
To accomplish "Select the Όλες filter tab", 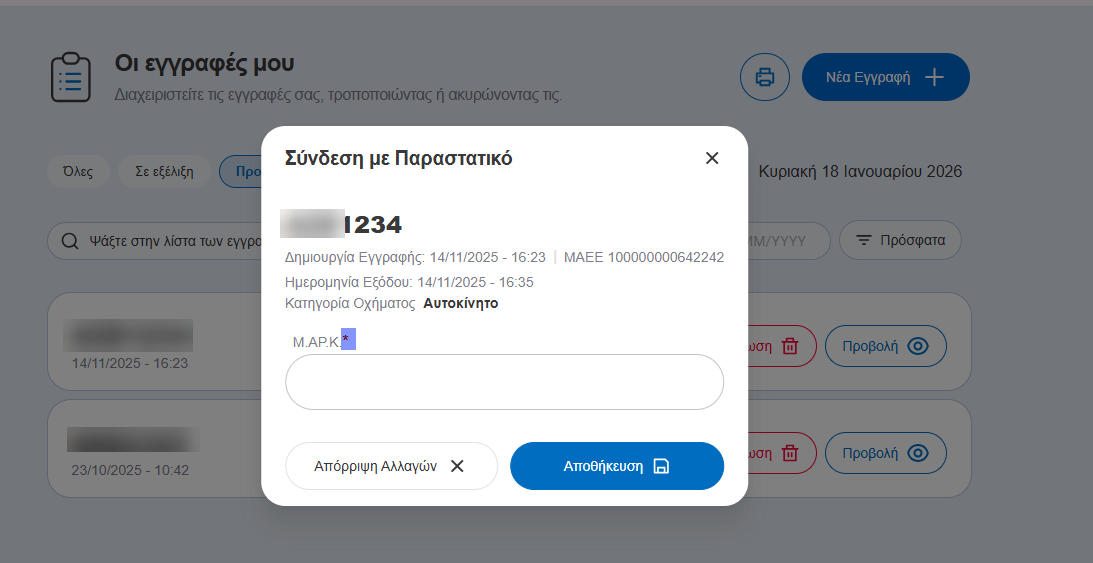I will [x=77, y=171].
